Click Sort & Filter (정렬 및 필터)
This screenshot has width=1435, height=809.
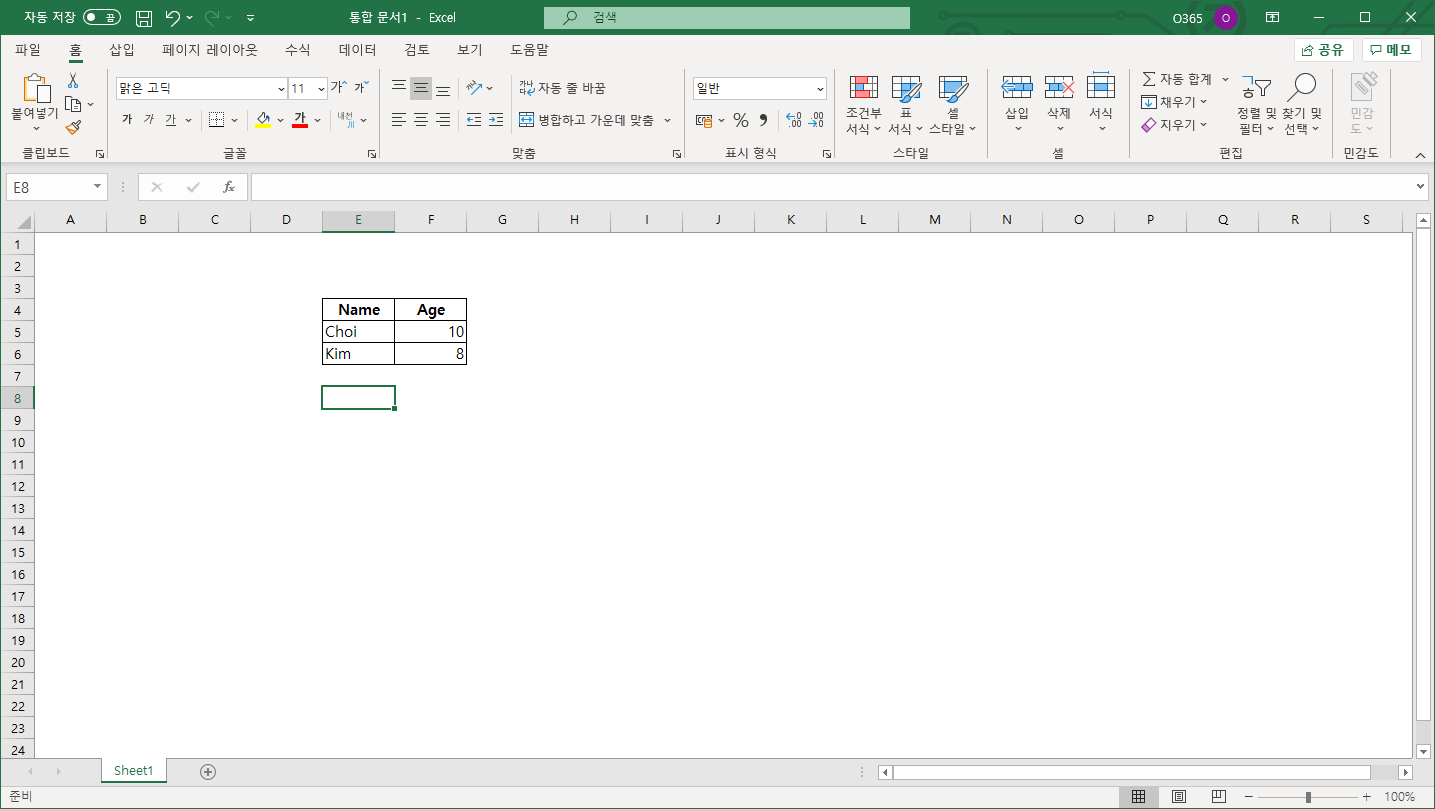pyautogui.click(x=1257, y=105)
